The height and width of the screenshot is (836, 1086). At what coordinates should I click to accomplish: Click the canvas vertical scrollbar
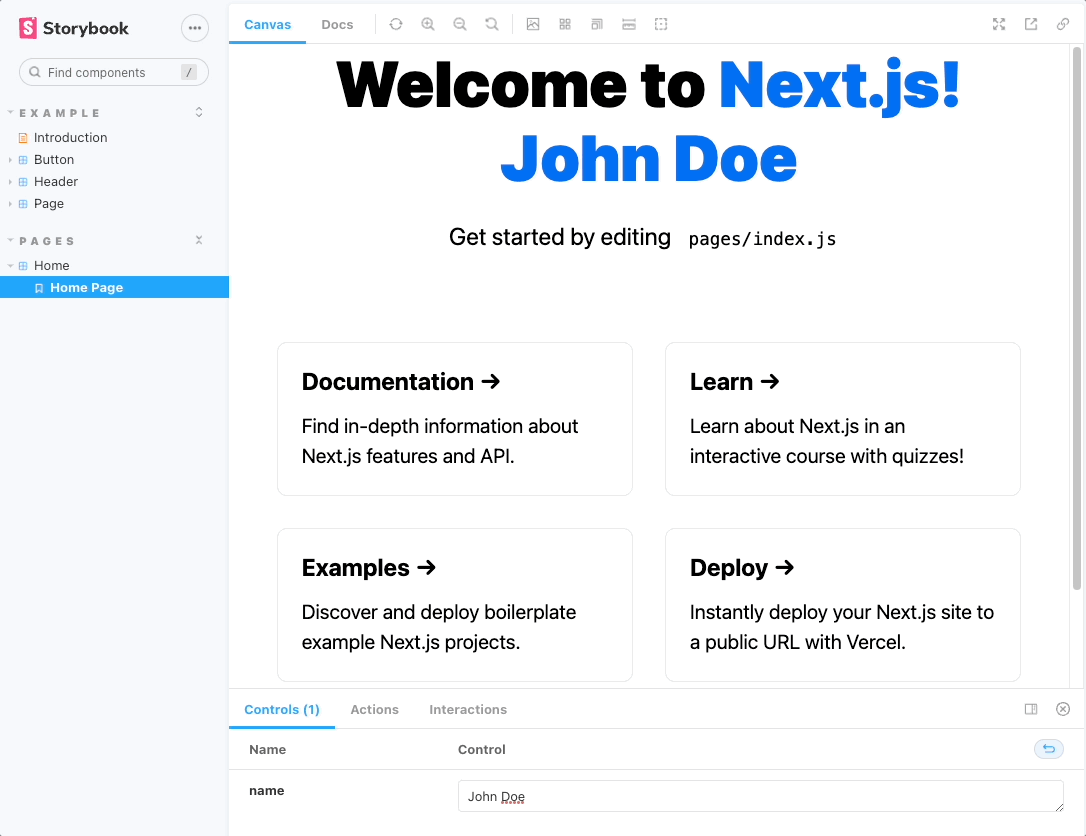(x=1076, y=319)
